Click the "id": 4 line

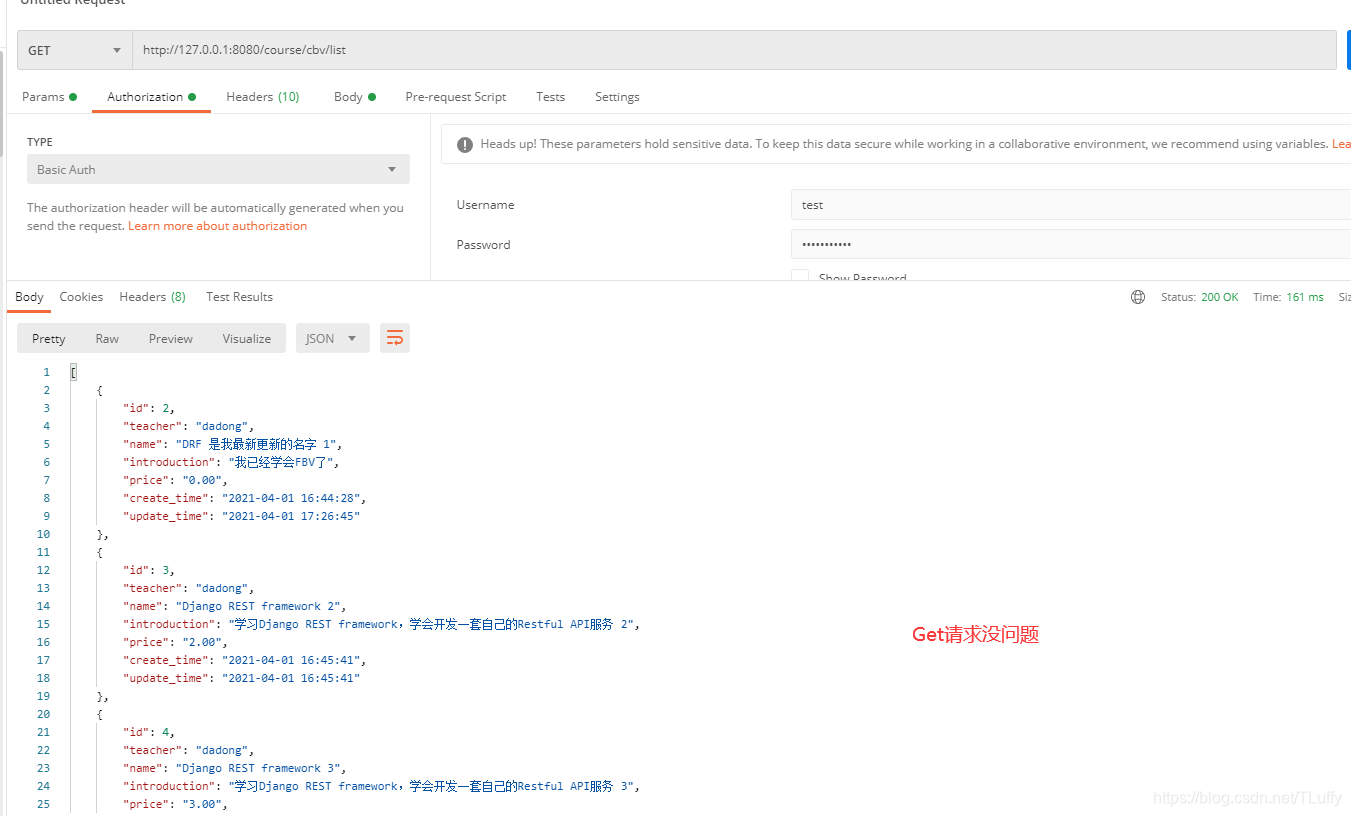(149, 732)
